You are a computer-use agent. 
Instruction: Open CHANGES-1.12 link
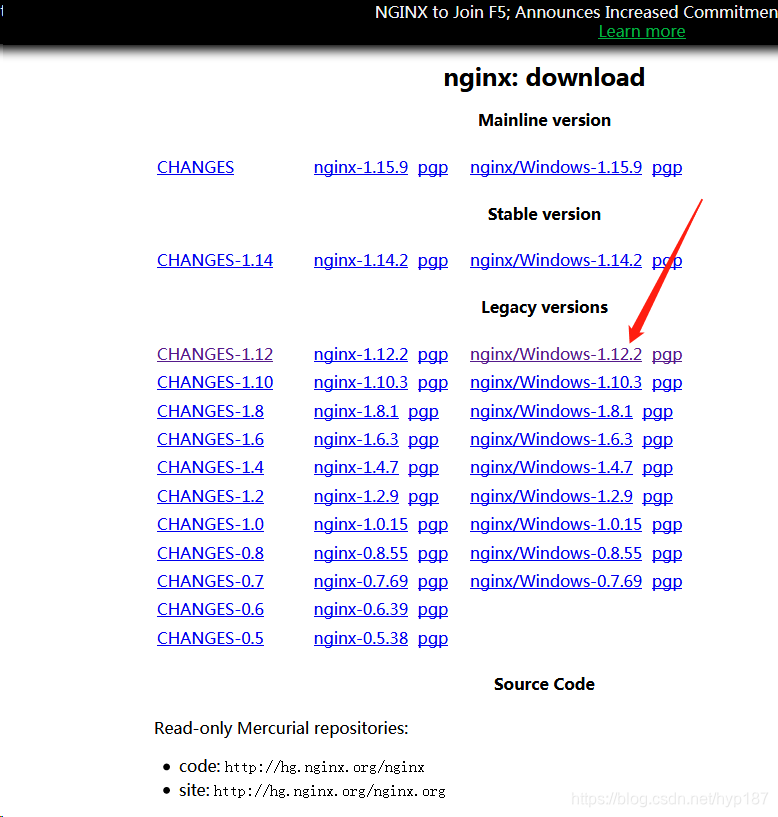215,354
